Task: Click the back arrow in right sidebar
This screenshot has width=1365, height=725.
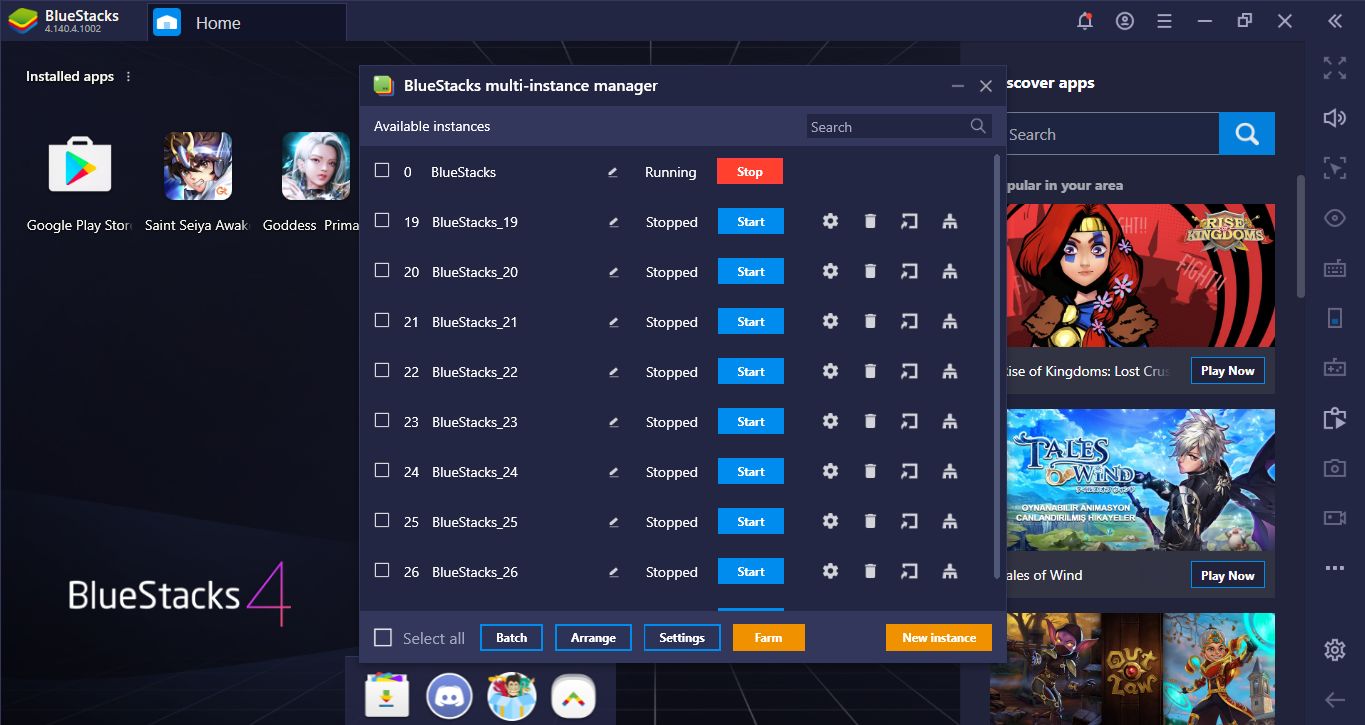Action: 1335,700
